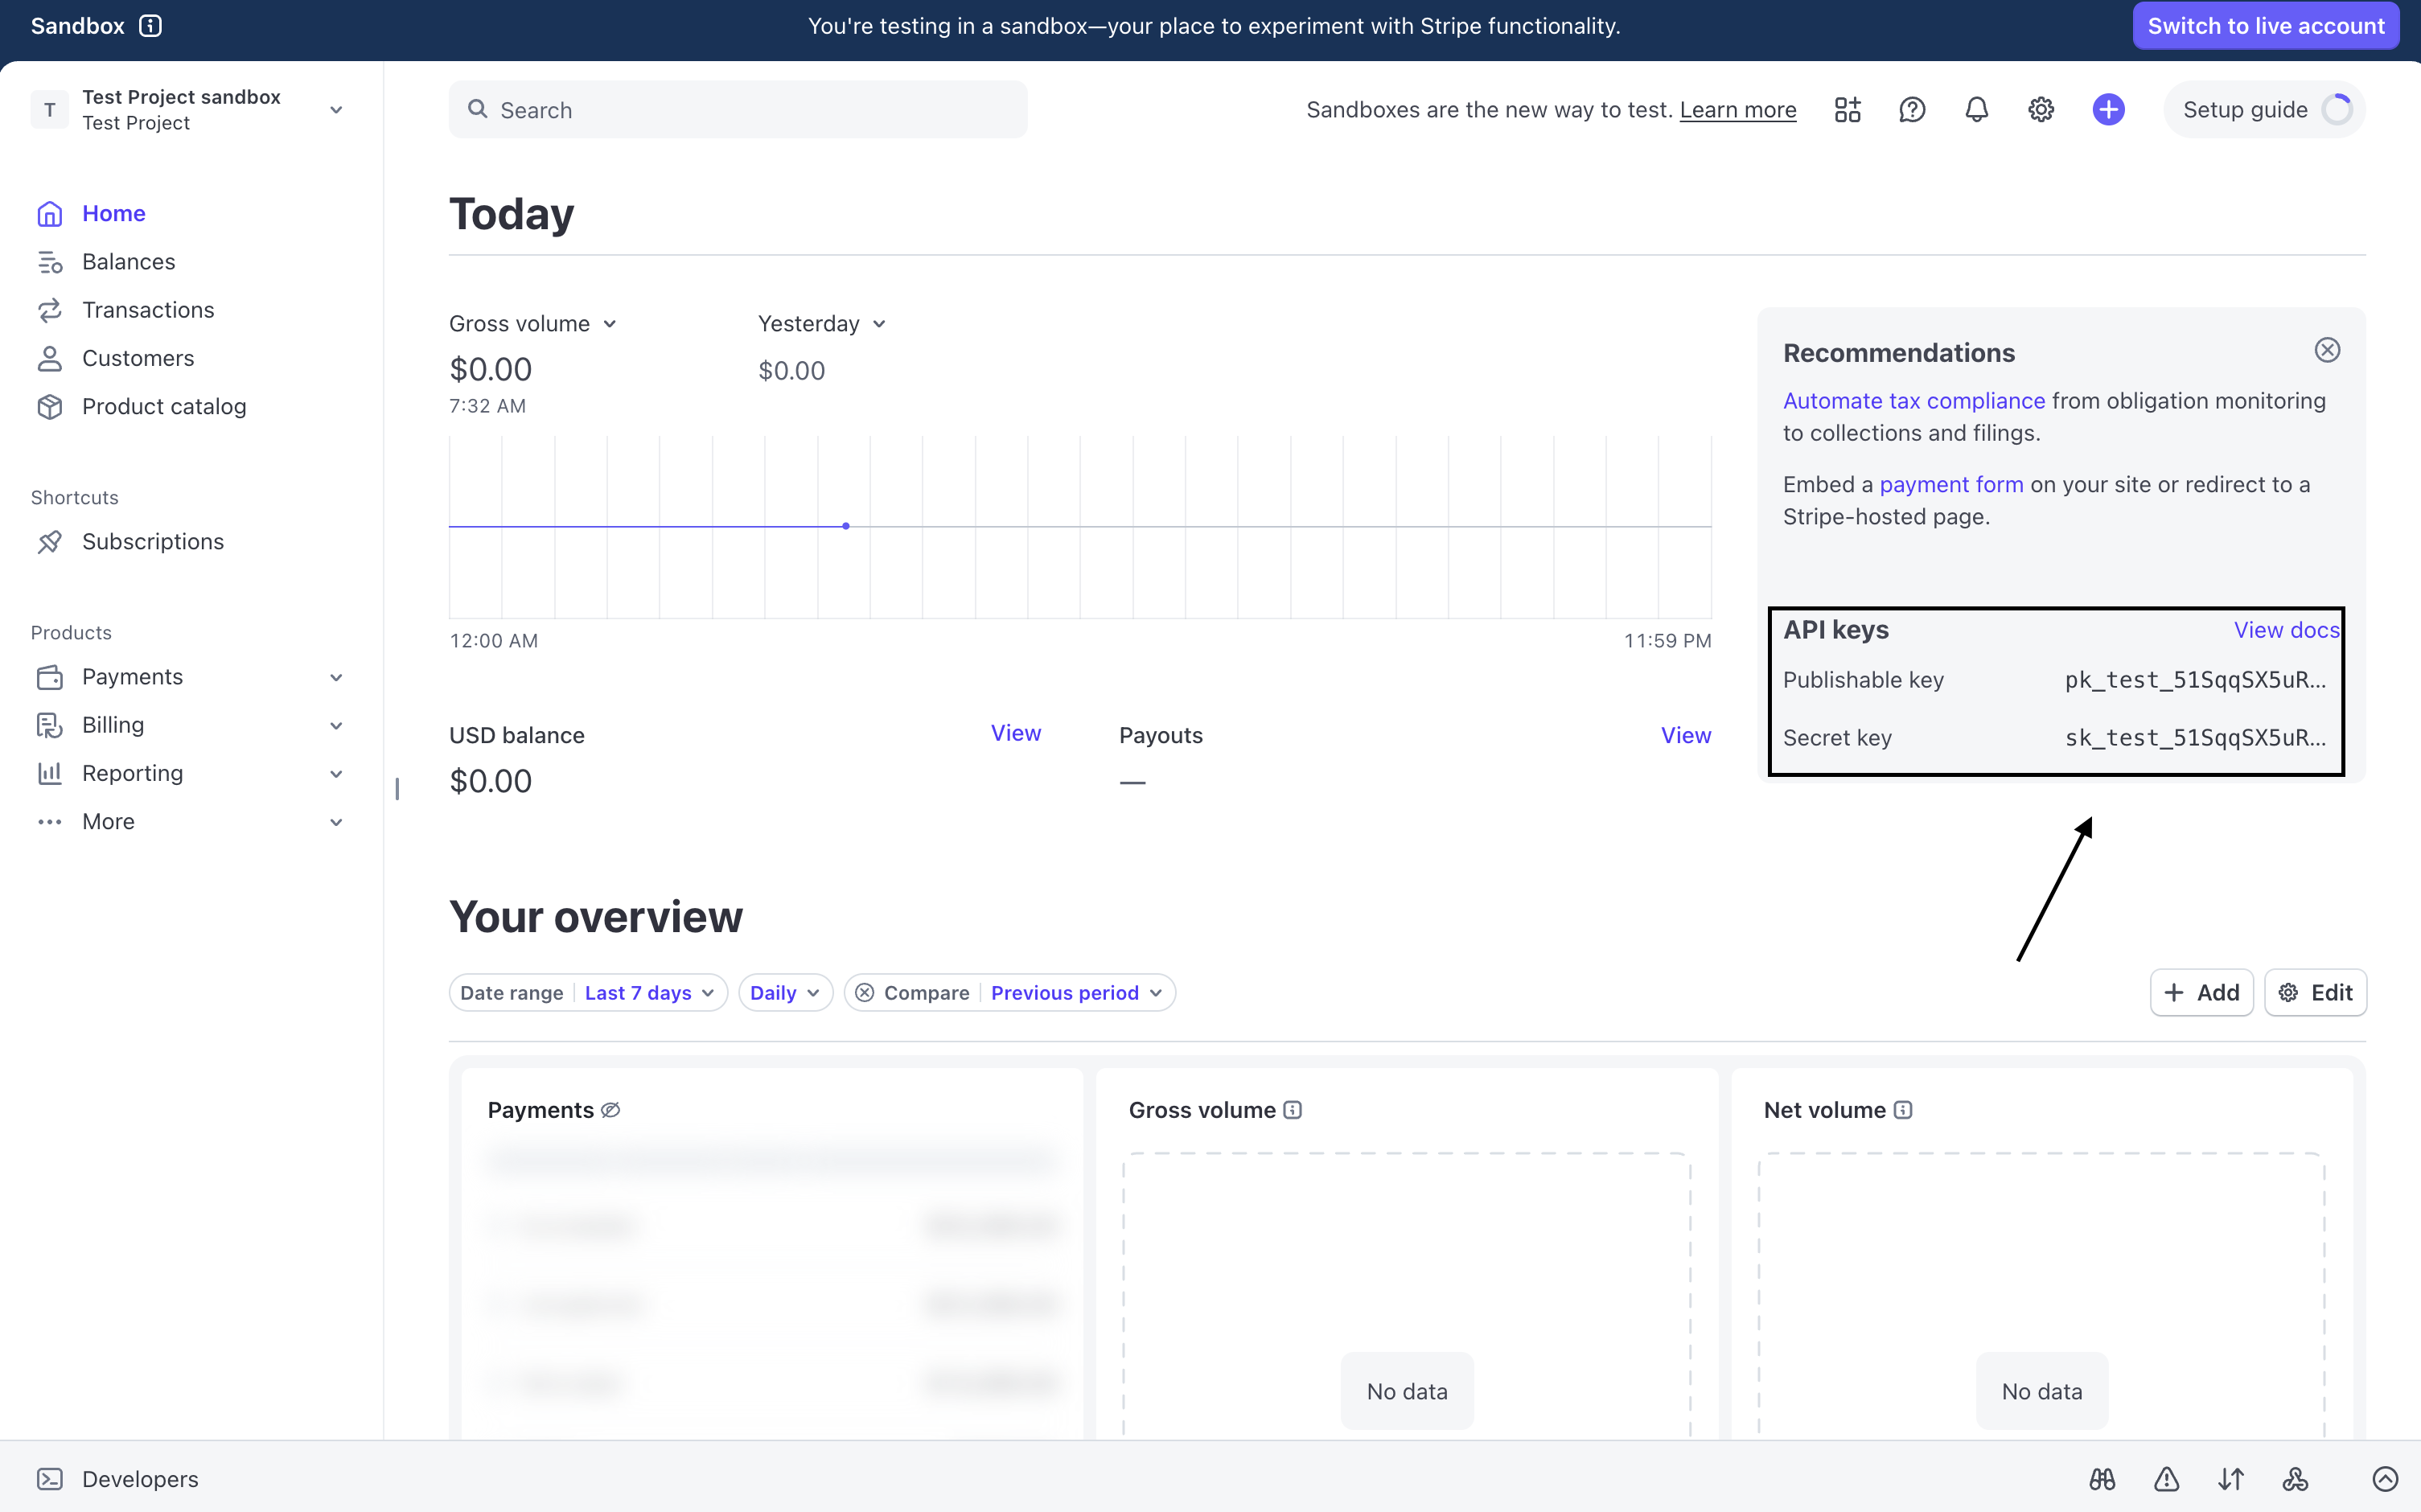This screenshot has height=1512, width=2421.
Task: Click the purple create plus icon
Action: [x=2108, y=110]
